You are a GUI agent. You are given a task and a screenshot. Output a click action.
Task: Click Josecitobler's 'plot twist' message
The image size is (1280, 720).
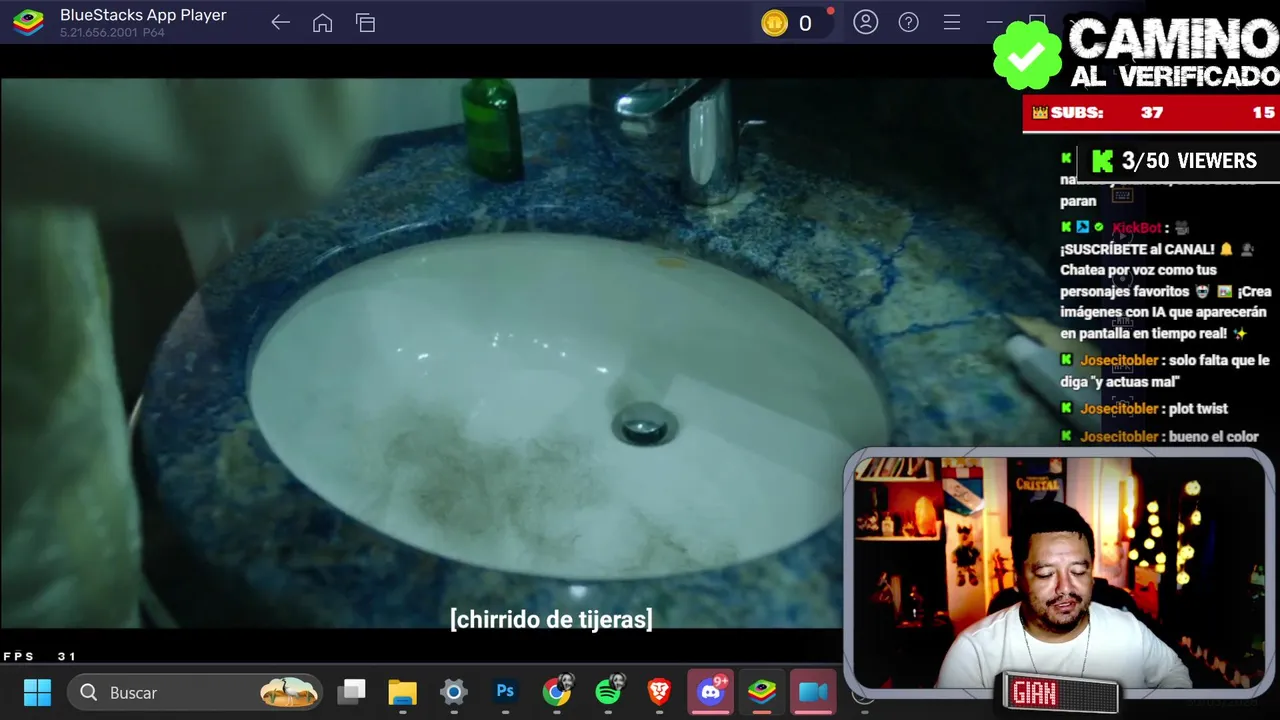click(x=1198, y=408)
